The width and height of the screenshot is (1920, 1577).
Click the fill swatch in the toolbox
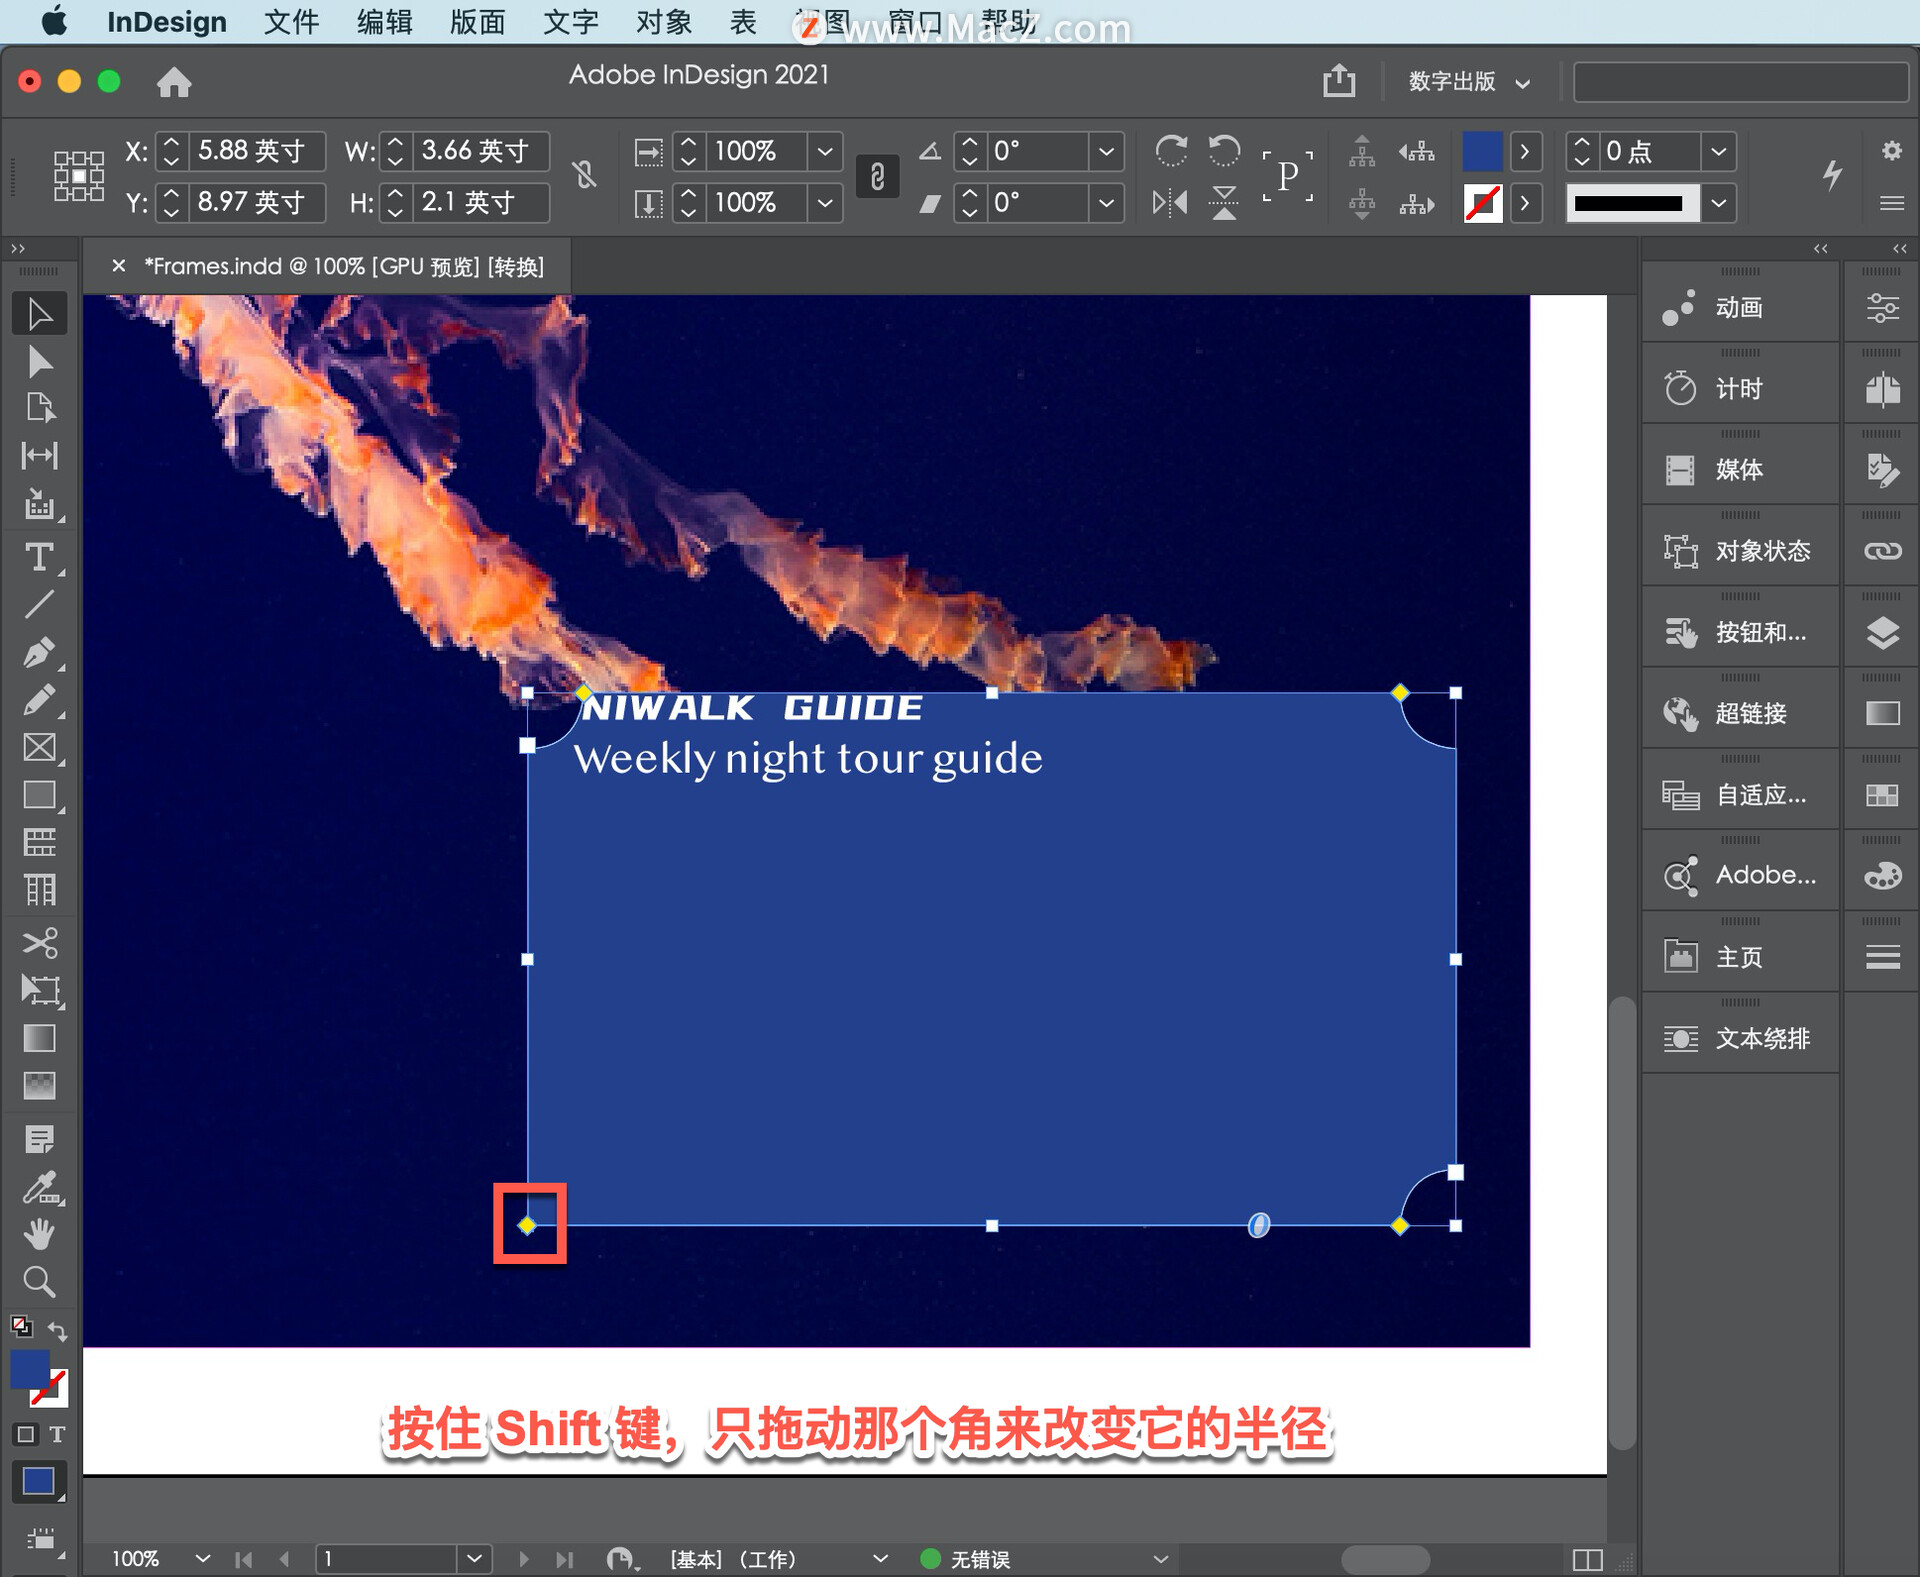(30, 1369)
